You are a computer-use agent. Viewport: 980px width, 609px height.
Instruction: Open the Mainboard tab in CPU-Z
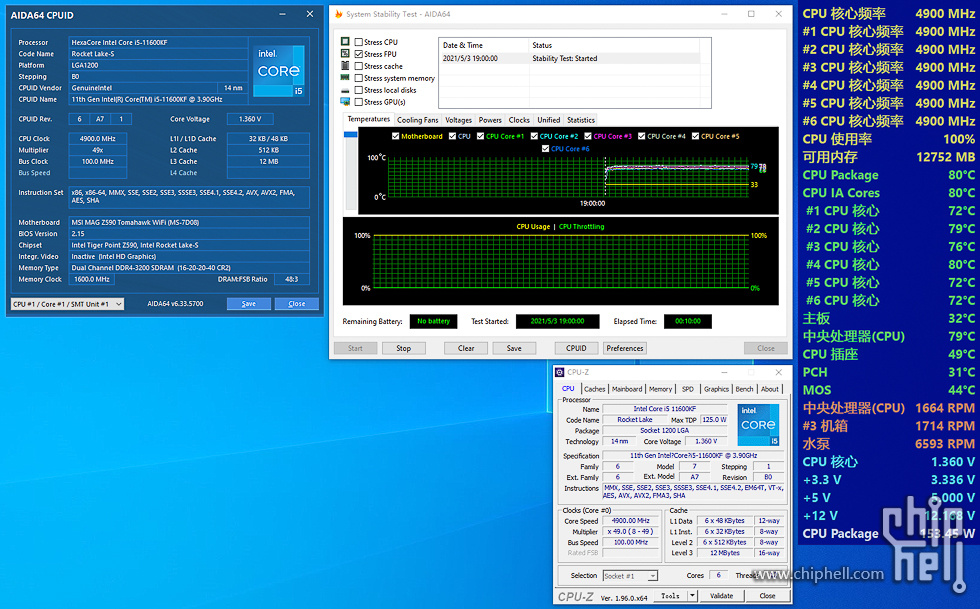point(627,389)
